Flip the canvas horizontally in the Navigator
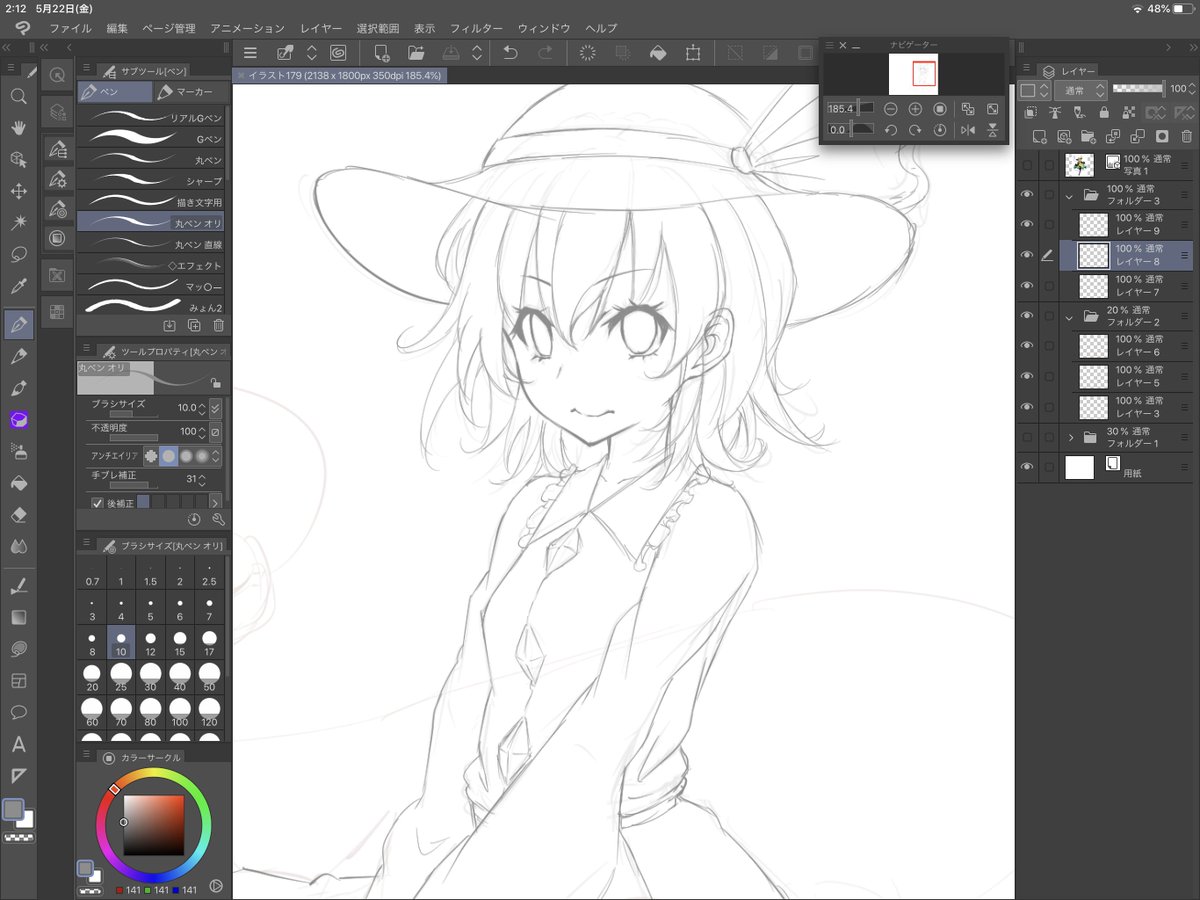1200x900 pixels. pyautogui.click(x=968, y=129)
